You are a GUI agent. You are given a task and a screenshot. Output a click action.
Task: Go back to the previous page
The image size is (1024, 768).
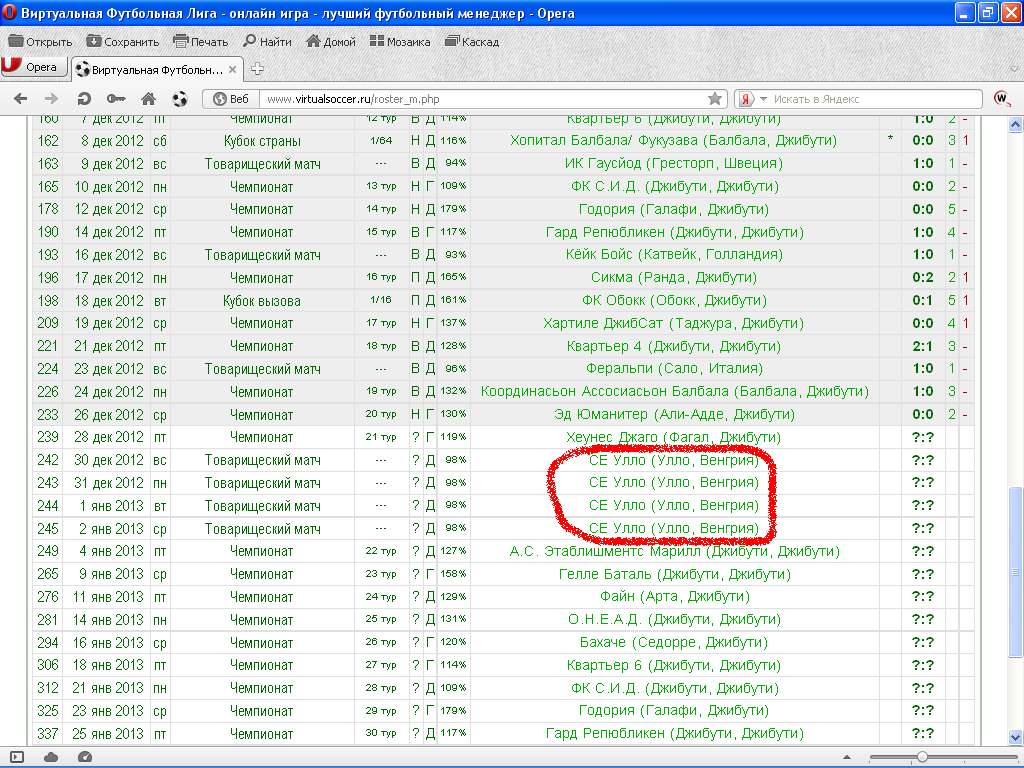point(21,99)
